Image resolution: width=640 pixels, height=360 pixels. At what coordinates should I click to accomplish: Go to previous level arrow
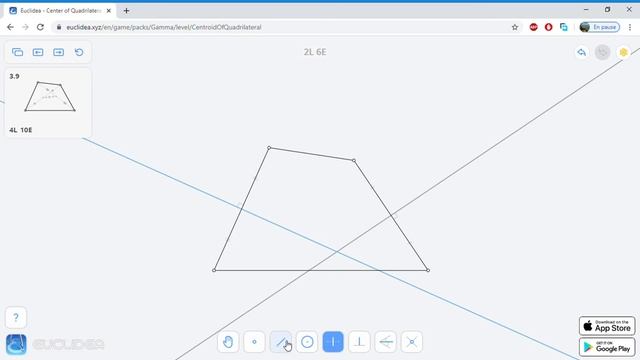tap(38, 52)
